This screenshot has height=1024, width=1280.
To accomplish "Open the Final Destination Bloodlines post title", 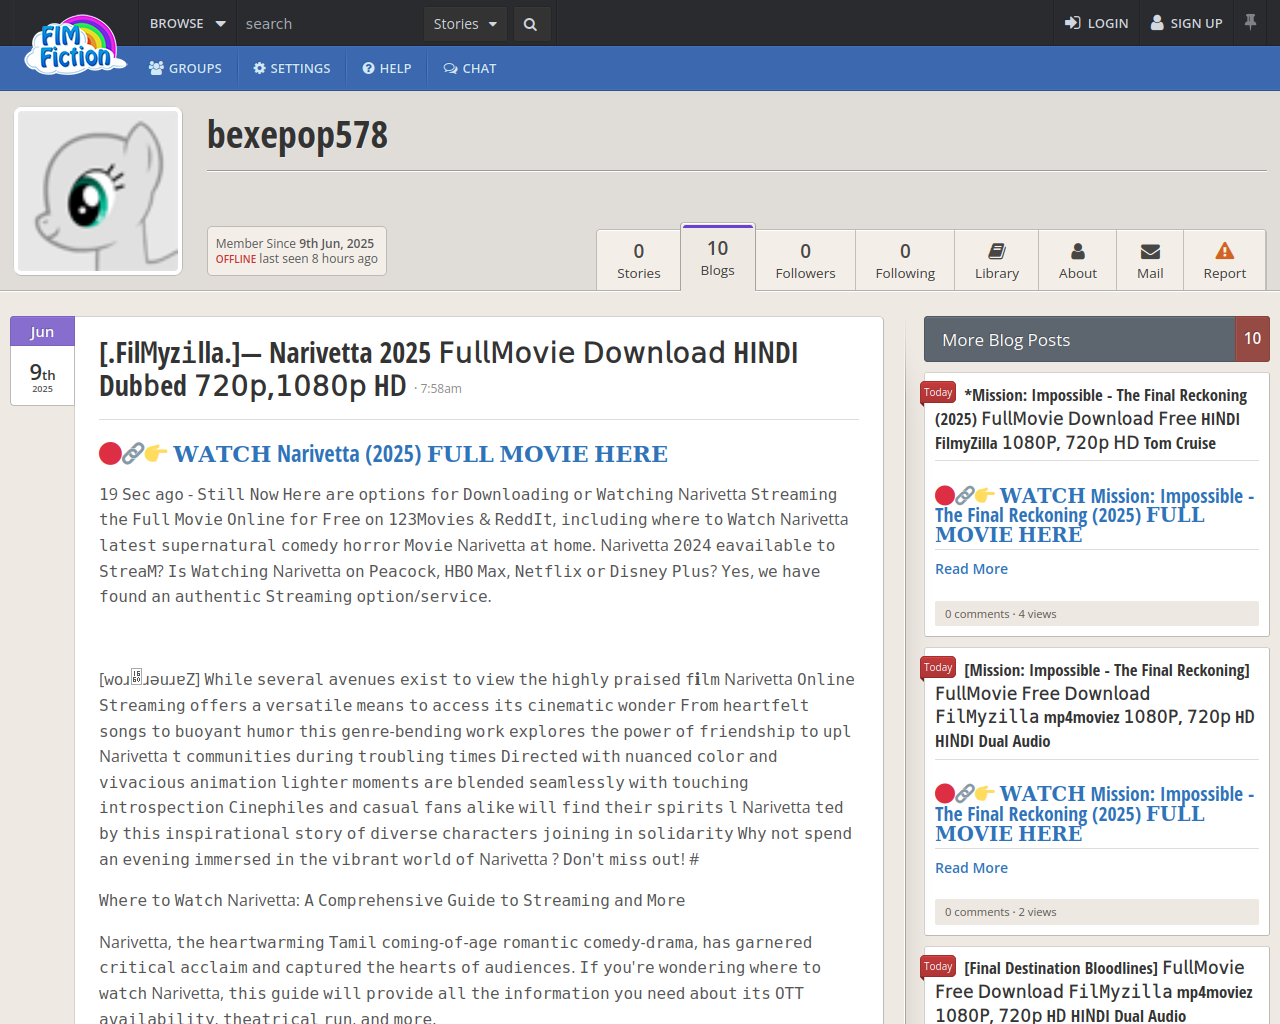I will coord(1094,991).
